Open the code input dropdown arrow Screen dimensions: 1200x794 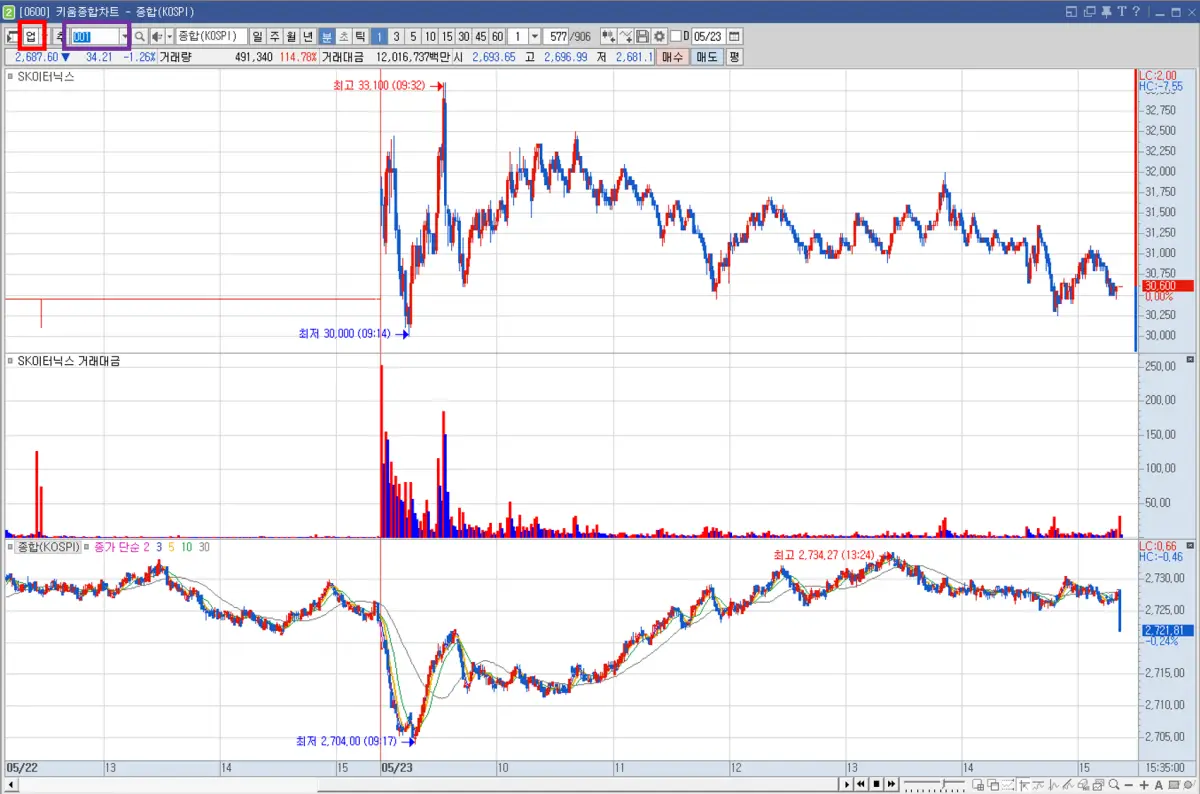pyautogui.click(x=125, y=36)
